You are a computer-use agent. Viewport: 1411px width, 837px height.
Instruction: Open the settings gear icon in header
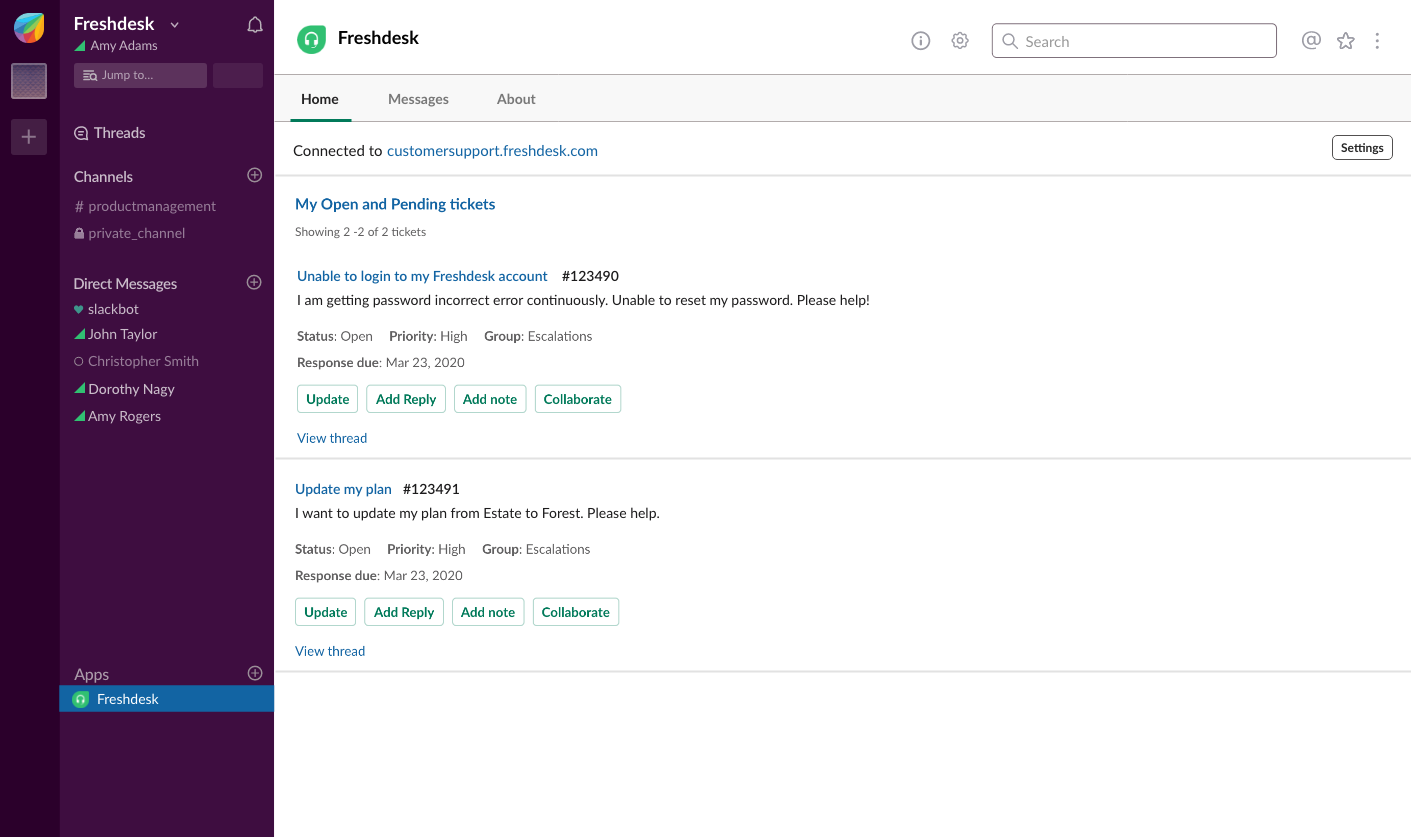(x=960, y=41)
